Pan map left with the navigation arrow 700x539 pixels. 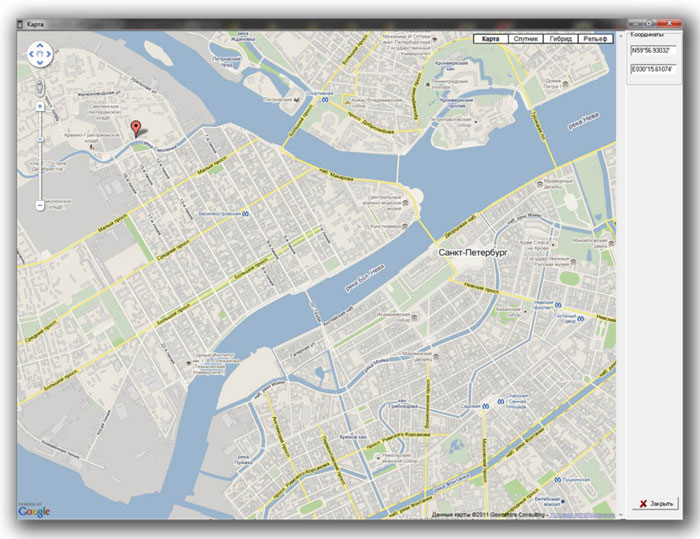coord(31,54)
